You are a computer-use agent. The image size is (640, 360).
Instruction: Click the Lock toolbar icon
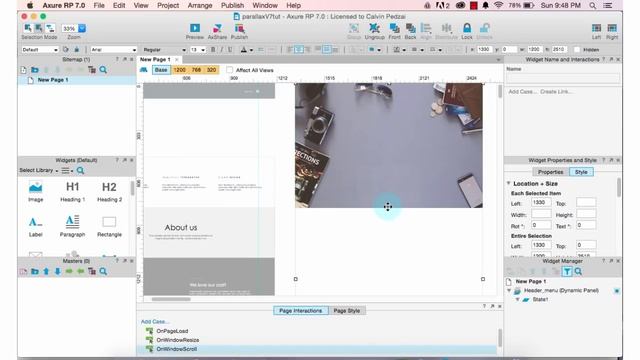467,28
